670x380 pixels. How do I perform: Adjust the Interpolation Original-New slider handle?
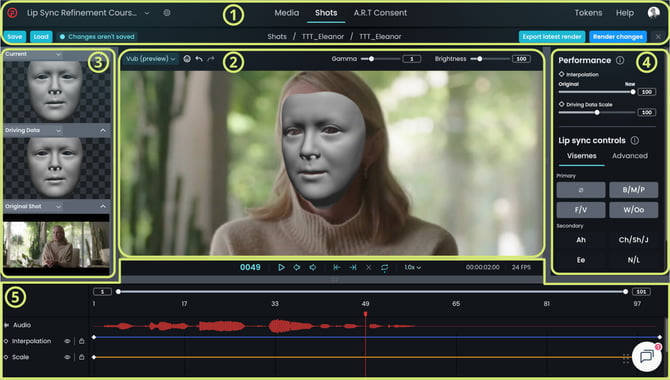click(633, 92)
